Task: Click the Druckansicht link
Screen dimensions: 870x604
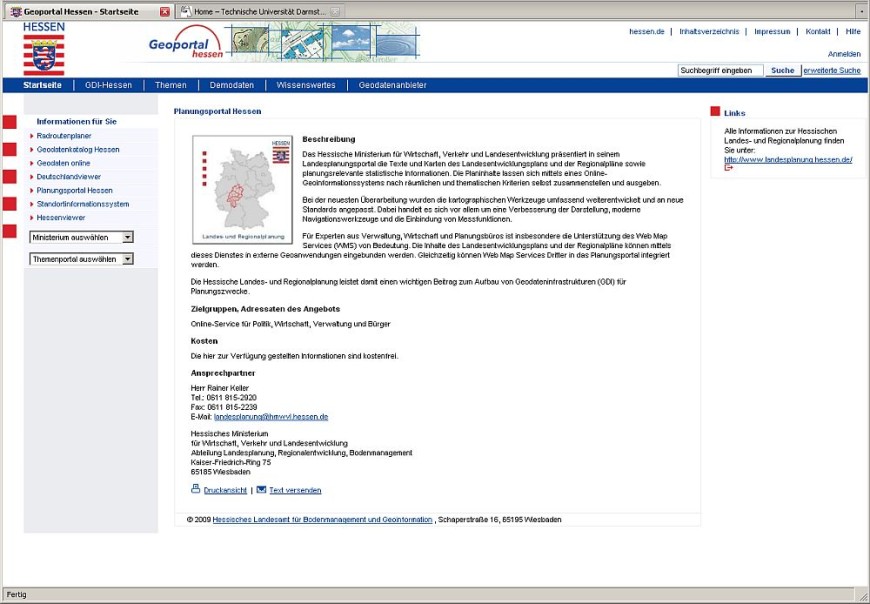Action: [225, 490]
